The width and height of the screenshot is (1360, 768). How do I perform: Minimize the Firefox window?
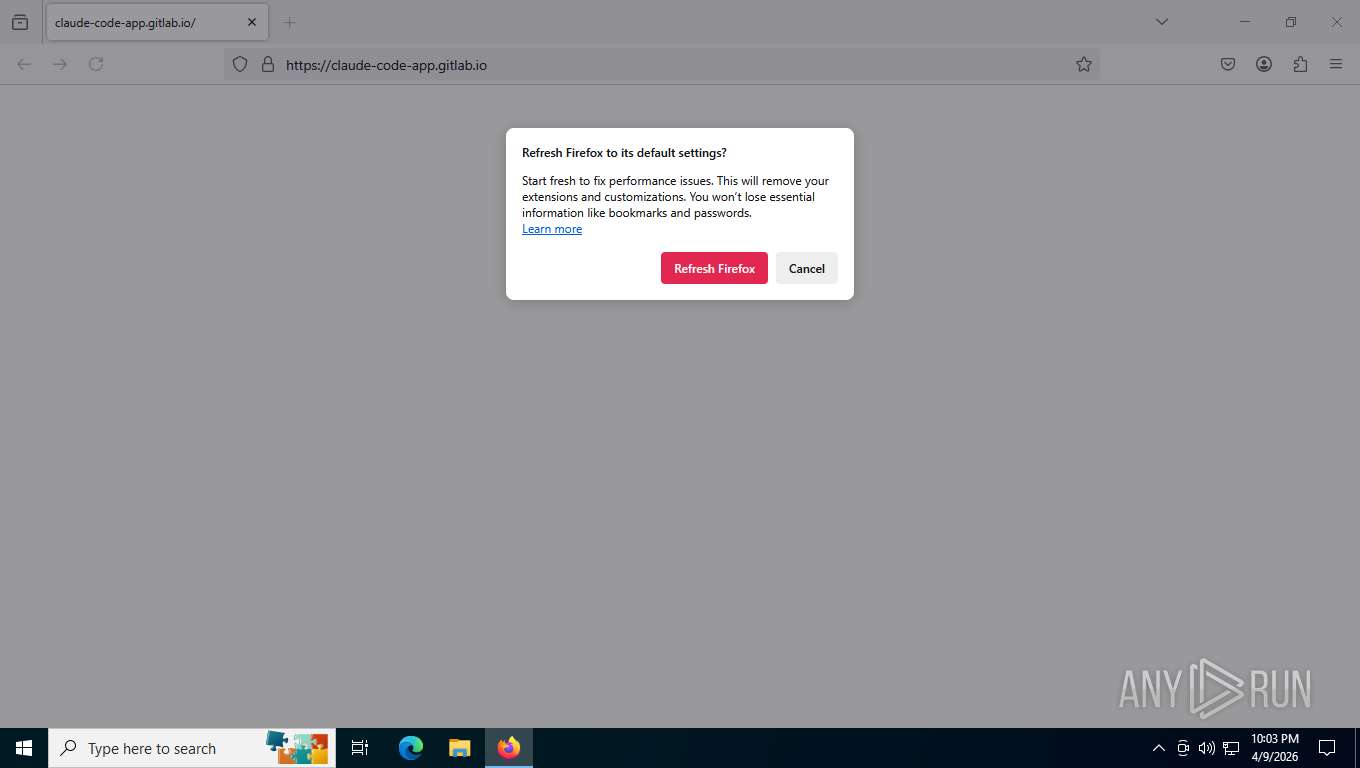[1245, 22]
